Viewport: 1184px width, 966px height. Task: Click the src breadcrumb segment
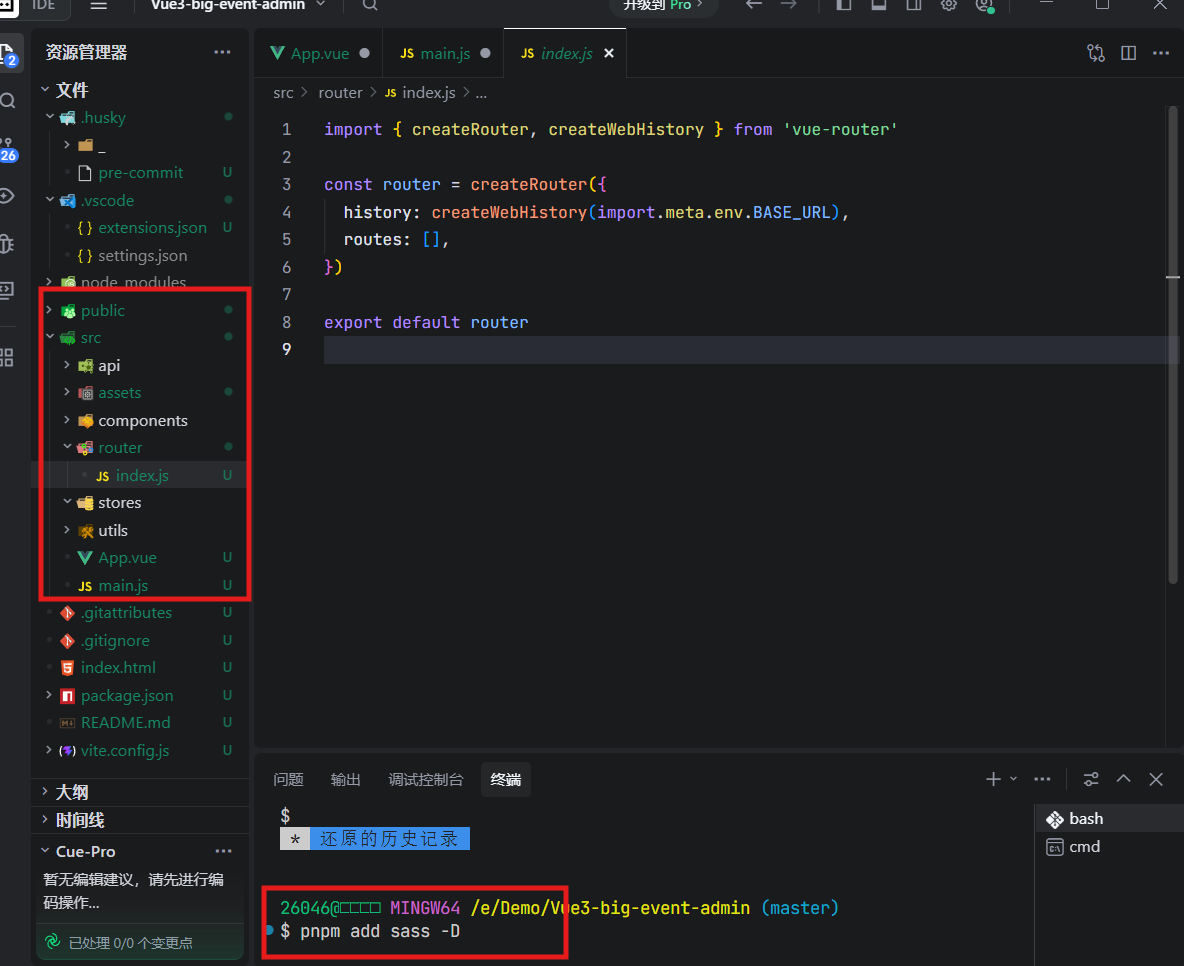(283, 93)
